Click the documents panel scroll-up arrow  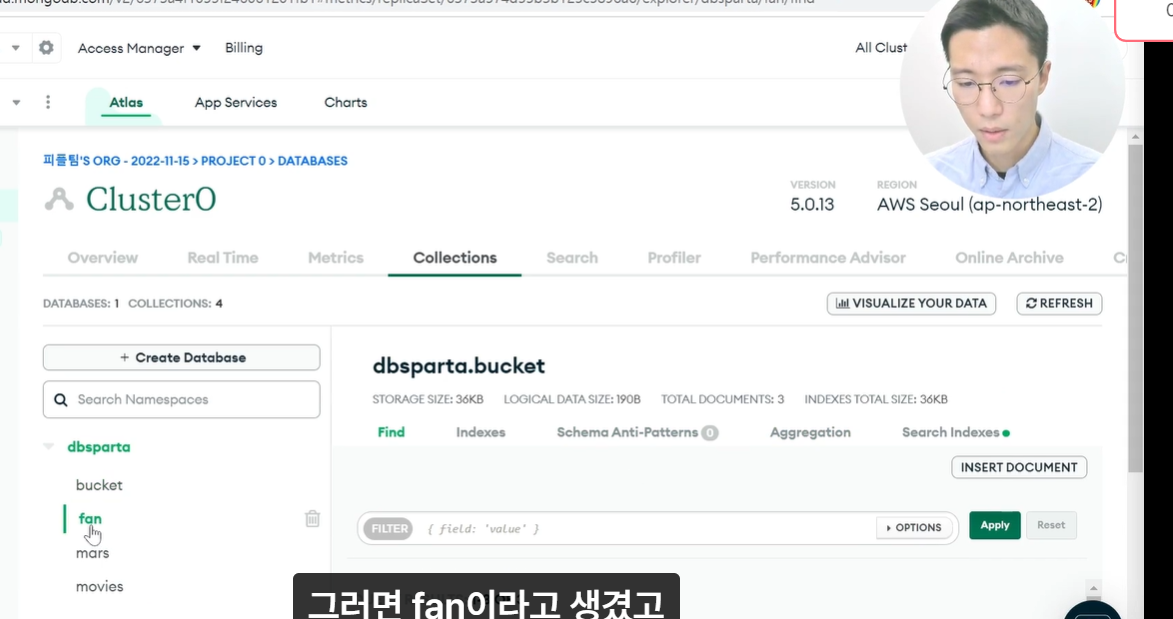1093,589
